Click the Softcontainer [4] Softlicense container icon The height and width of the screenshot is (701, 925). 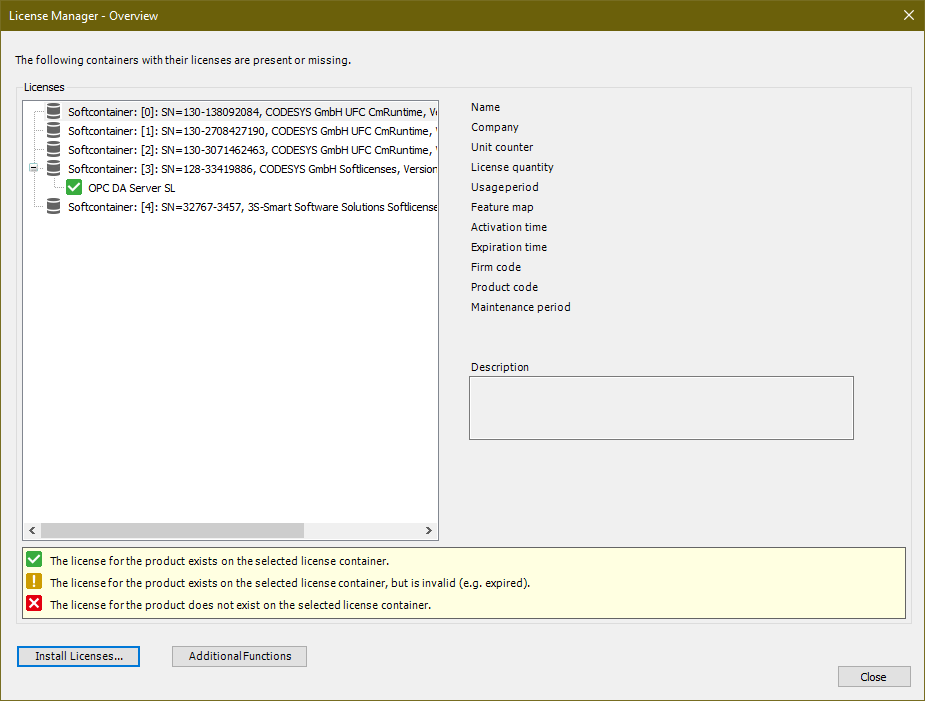click(52, 206)
